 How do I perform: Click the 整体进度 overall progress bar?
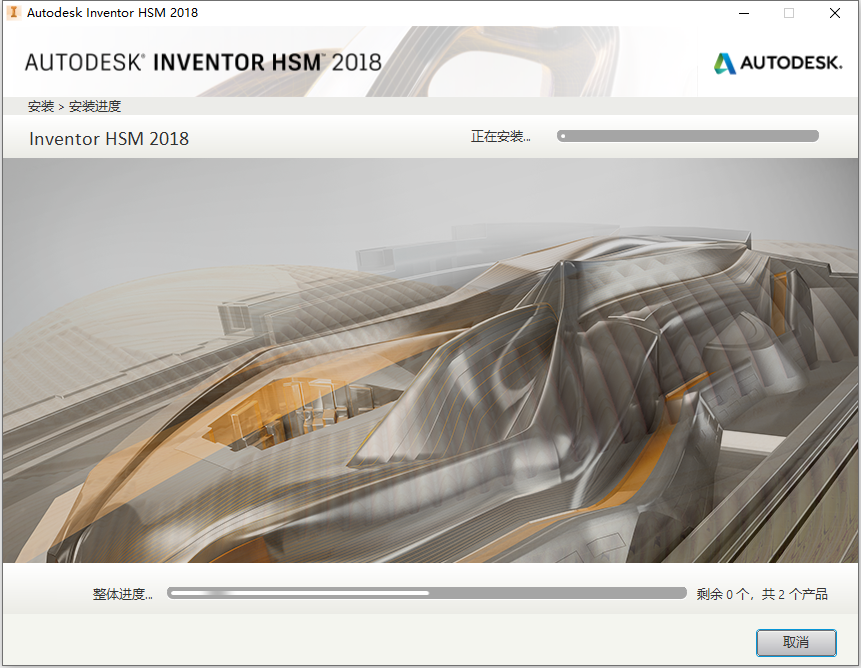point(427,593)
